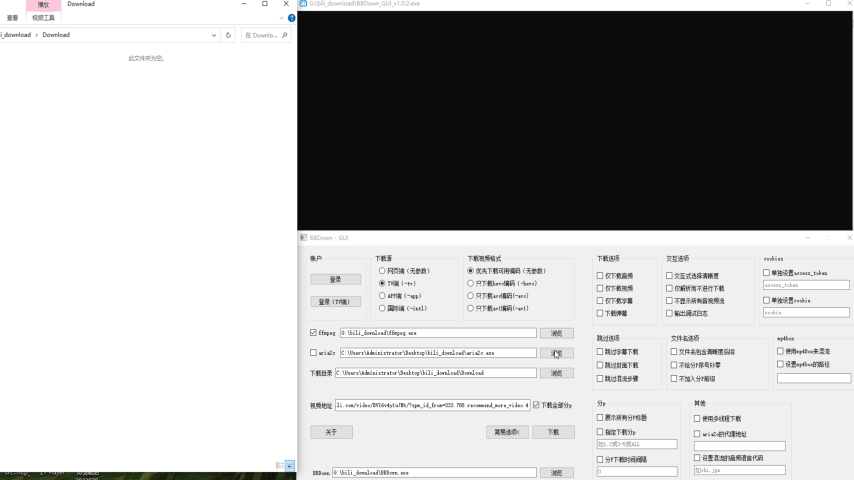Enable 文件名包含清晰度后缀 checkbox
The width and height of the screenshot is (854, 480).
674,352
